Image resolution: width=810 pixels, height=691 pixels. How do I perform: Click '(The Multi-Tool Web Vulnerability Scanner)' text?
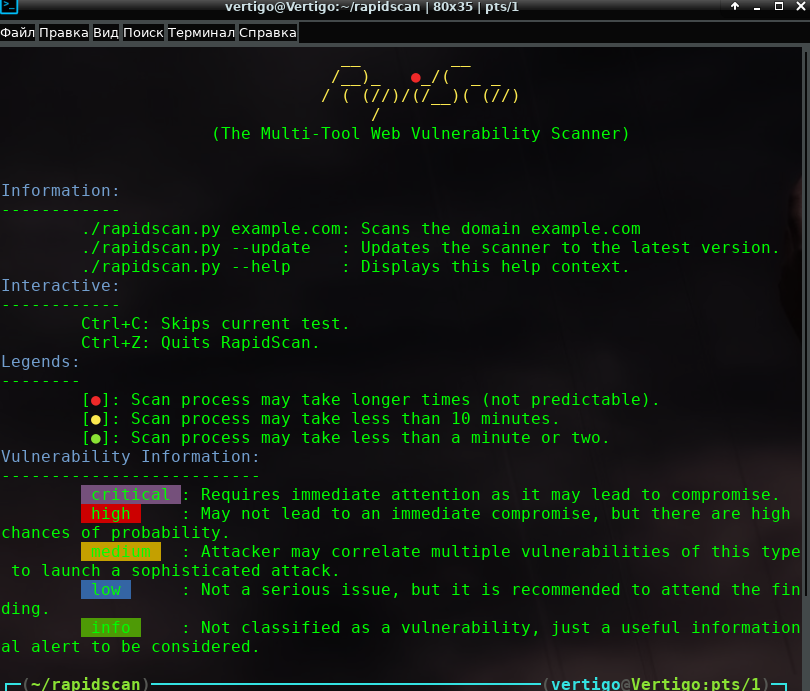point(421,134)
